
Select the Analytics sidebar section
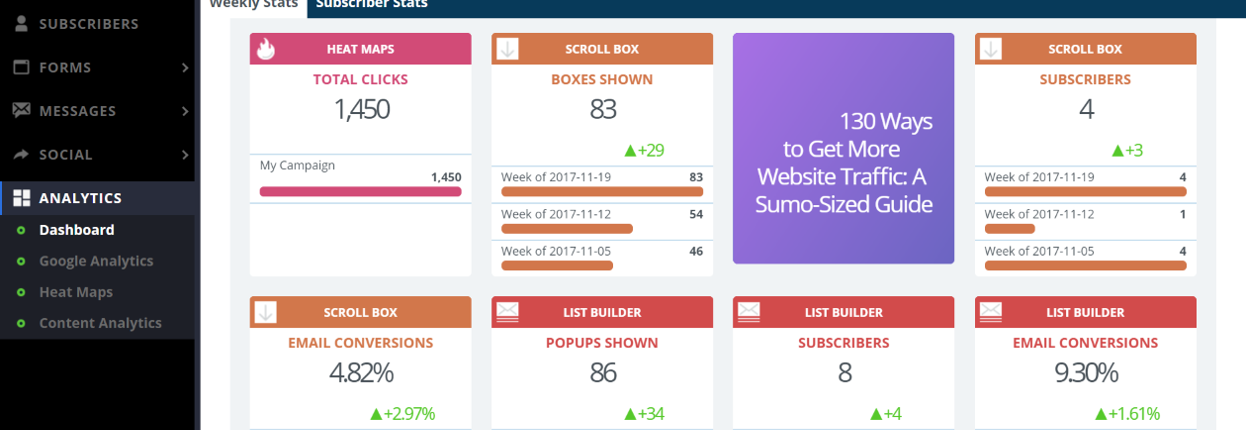pos(97,198)
